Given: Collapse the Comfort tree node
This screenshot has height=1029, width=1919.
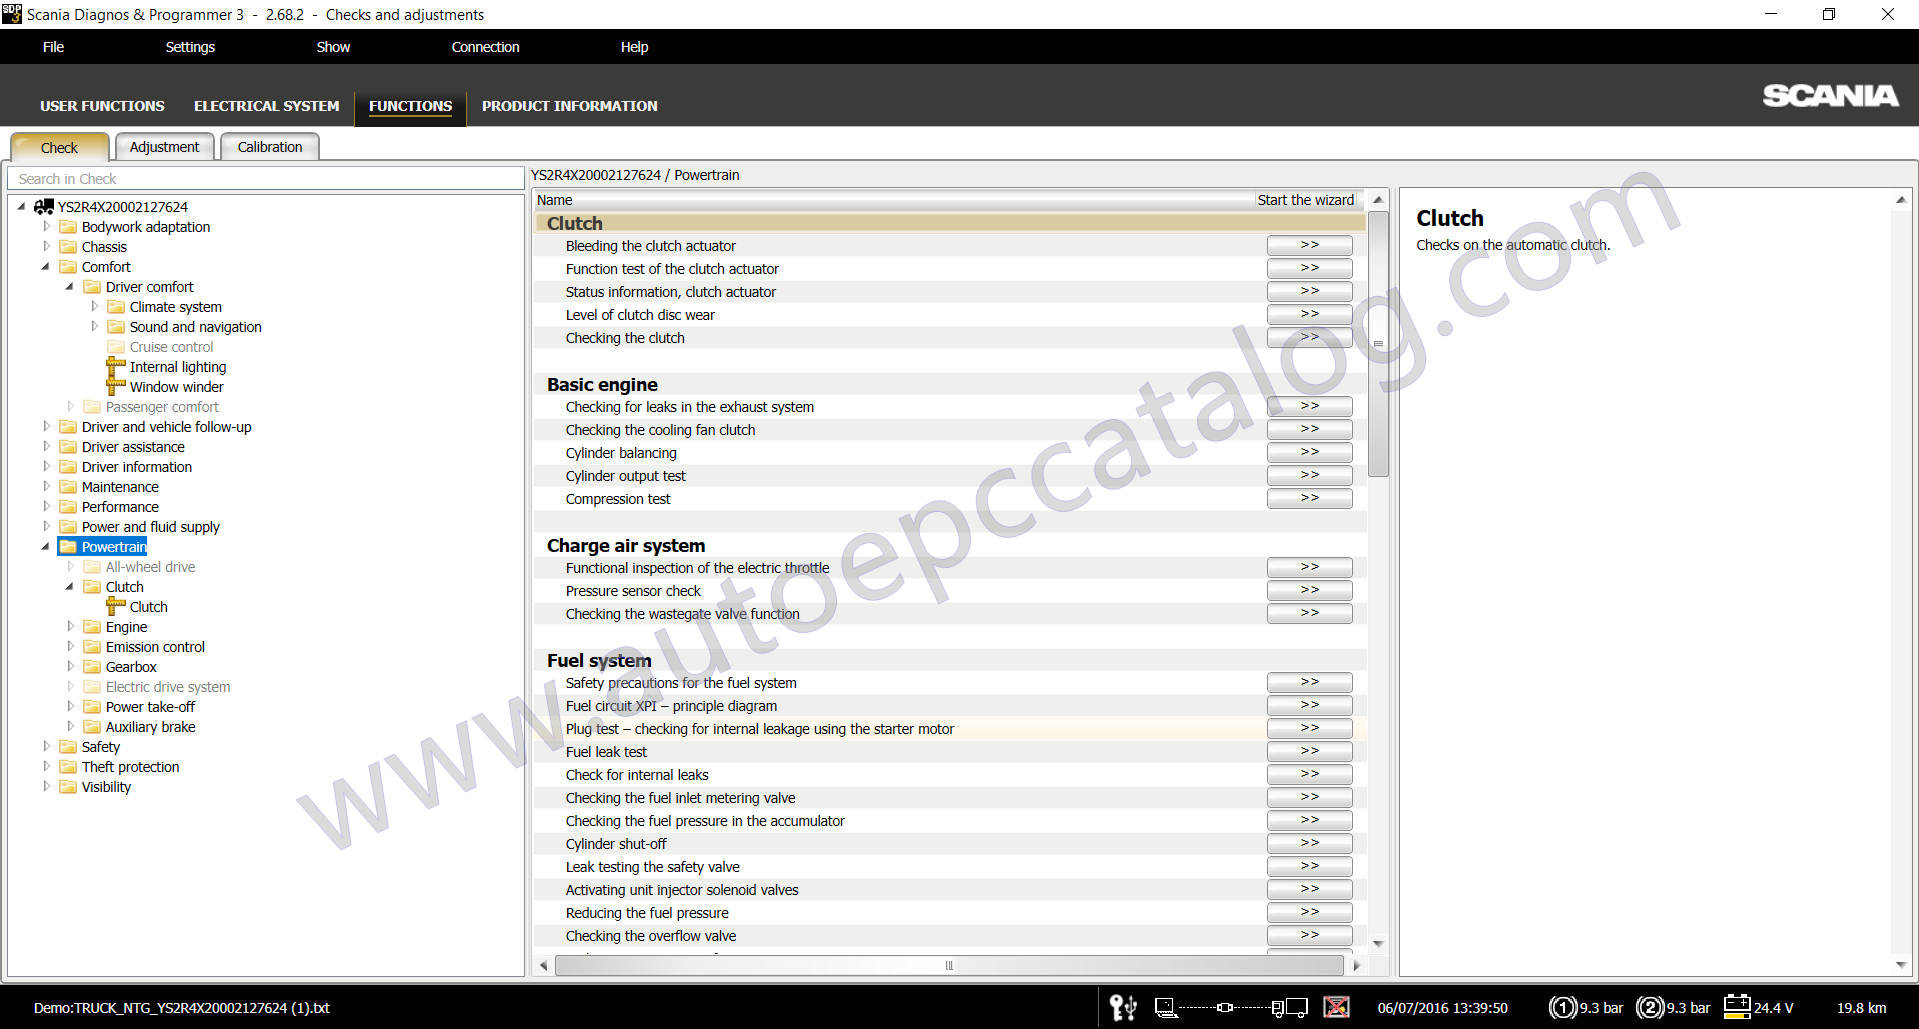Looking at the screenshot, I should (46, 267).
